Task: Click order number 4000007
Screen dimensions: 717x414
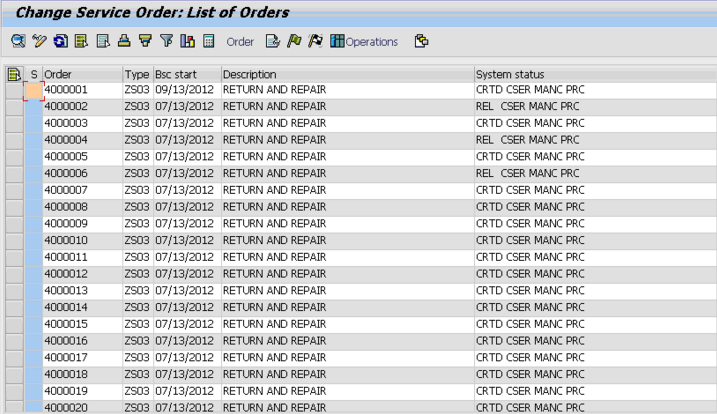Action: (x=66, y=190)
